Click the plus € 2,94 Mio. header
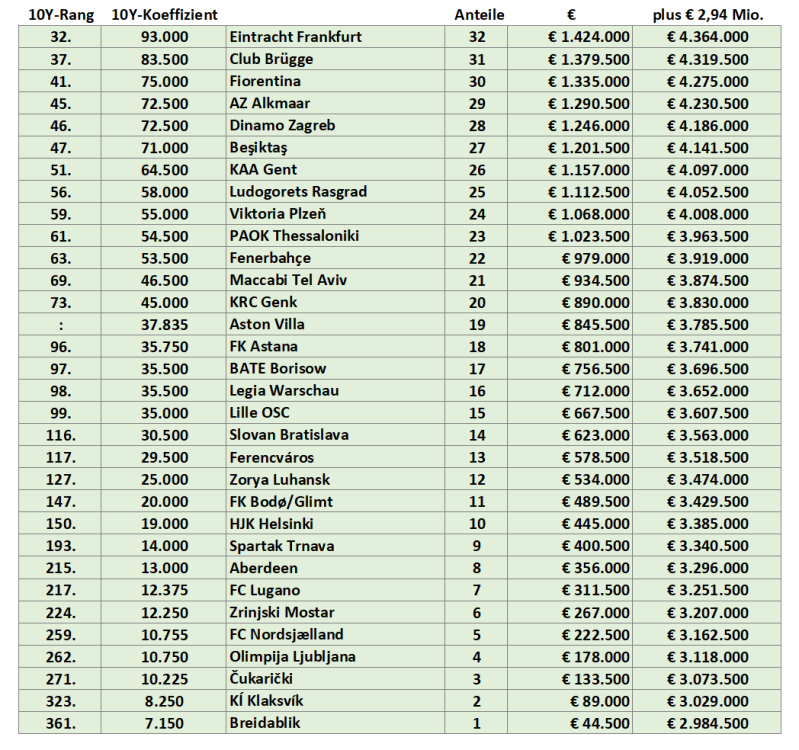This screenshot has height=750, width=799. (708, 15)
